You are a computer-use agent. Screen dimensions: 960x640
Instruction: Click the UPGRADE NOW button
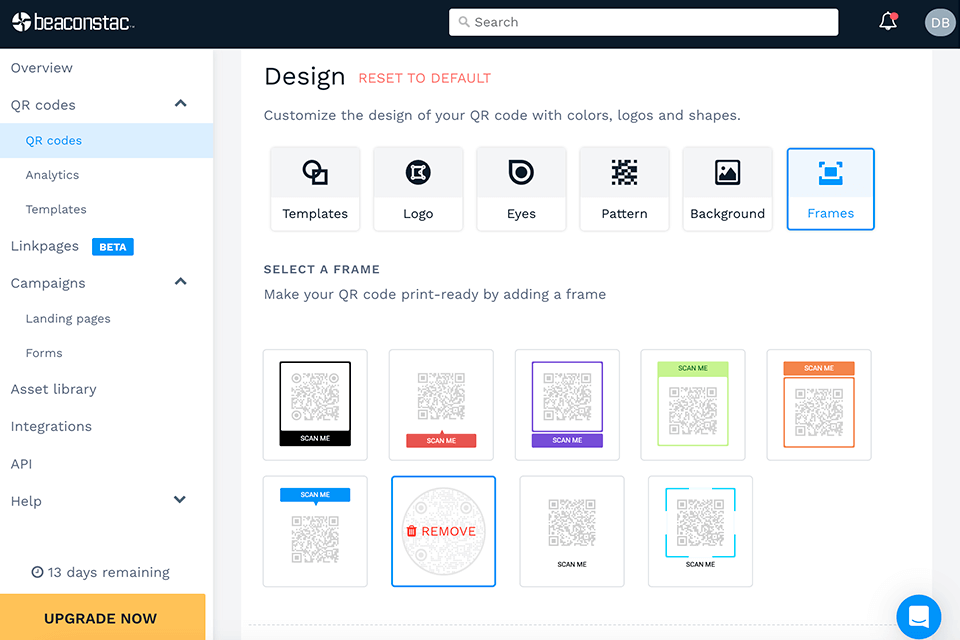coord(103,617)
